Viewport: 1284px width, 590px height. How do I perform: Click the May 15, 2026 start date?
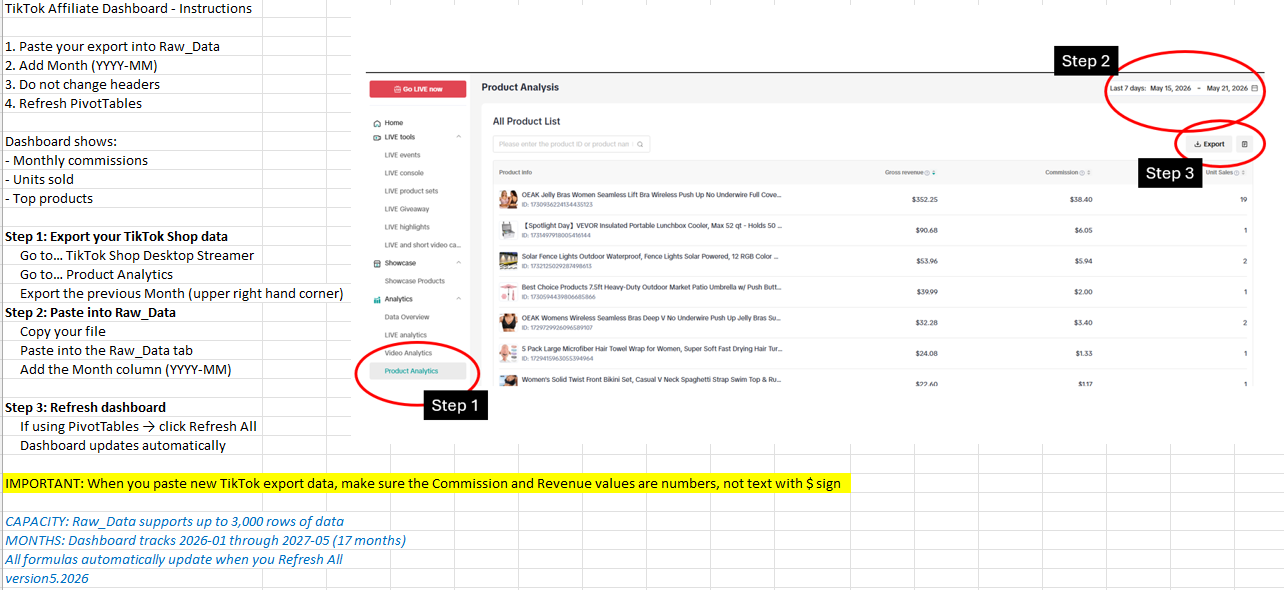[x=1170, y=88]
